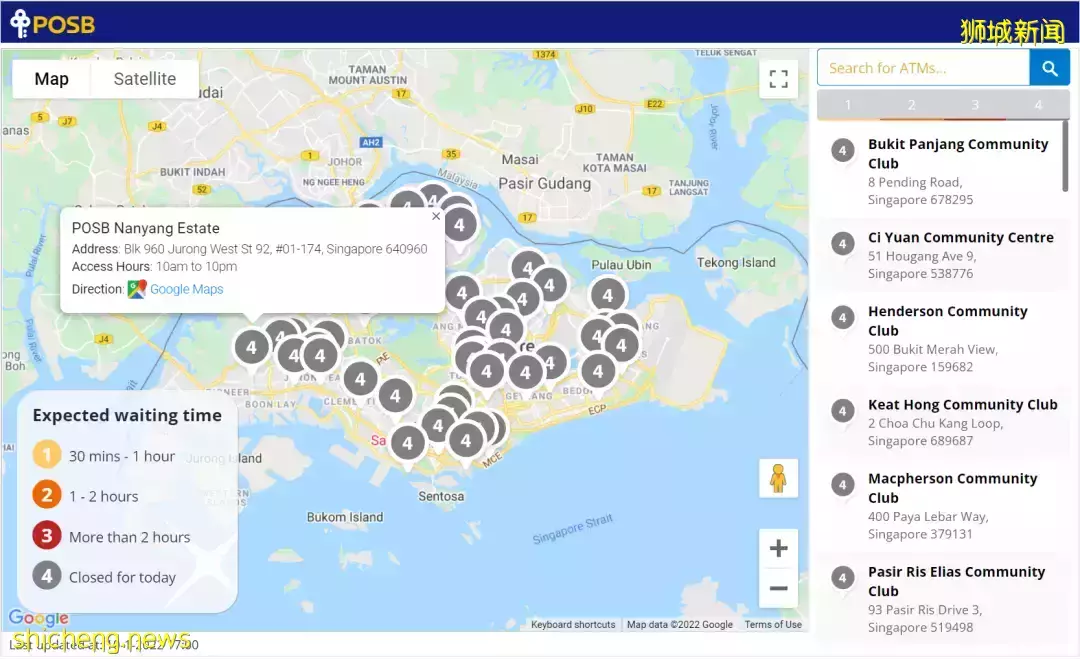Select filter tab 1

point(848,105)
